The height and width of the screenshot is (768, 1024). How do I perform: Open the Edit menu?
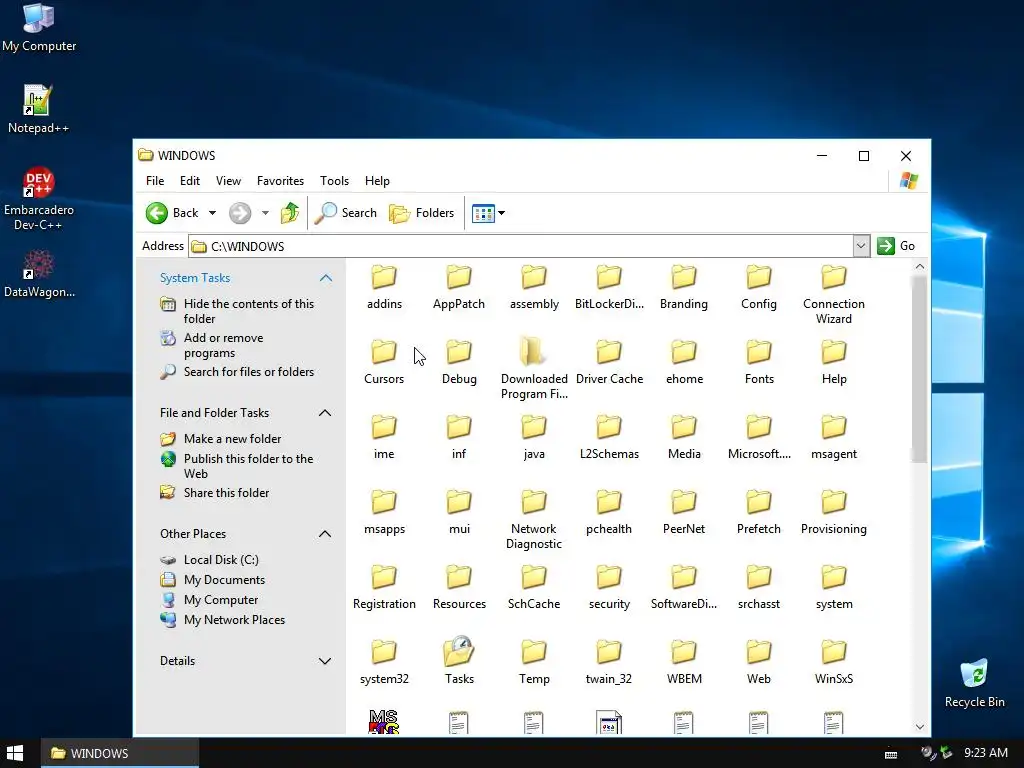190,181
